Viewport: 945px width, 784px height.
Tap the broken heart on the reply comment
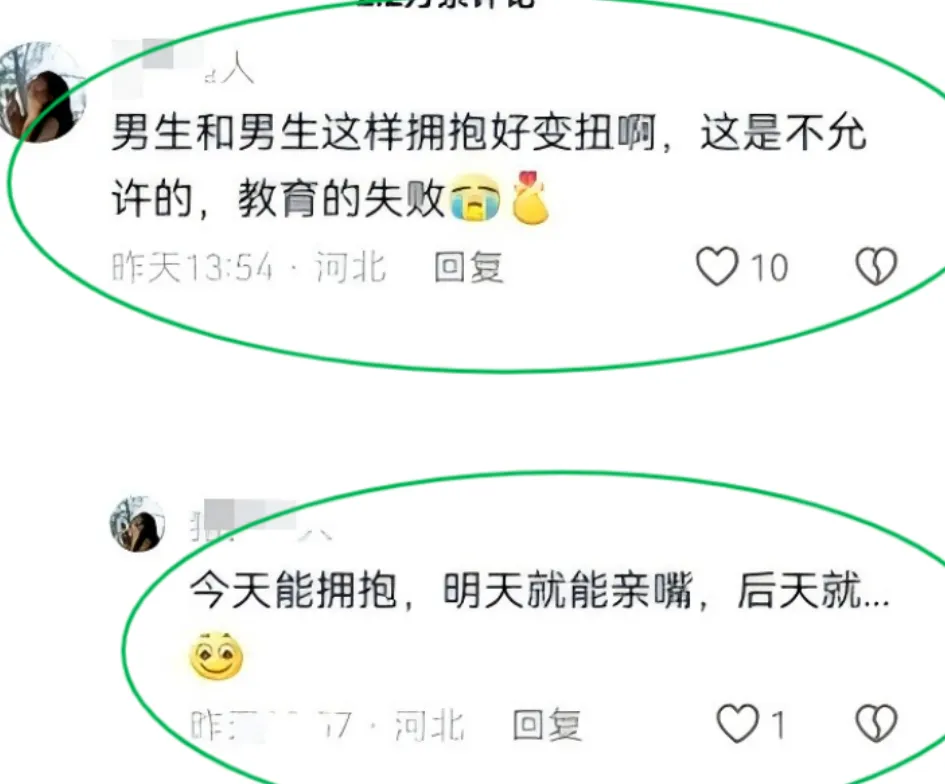click(x=876, y=723)
